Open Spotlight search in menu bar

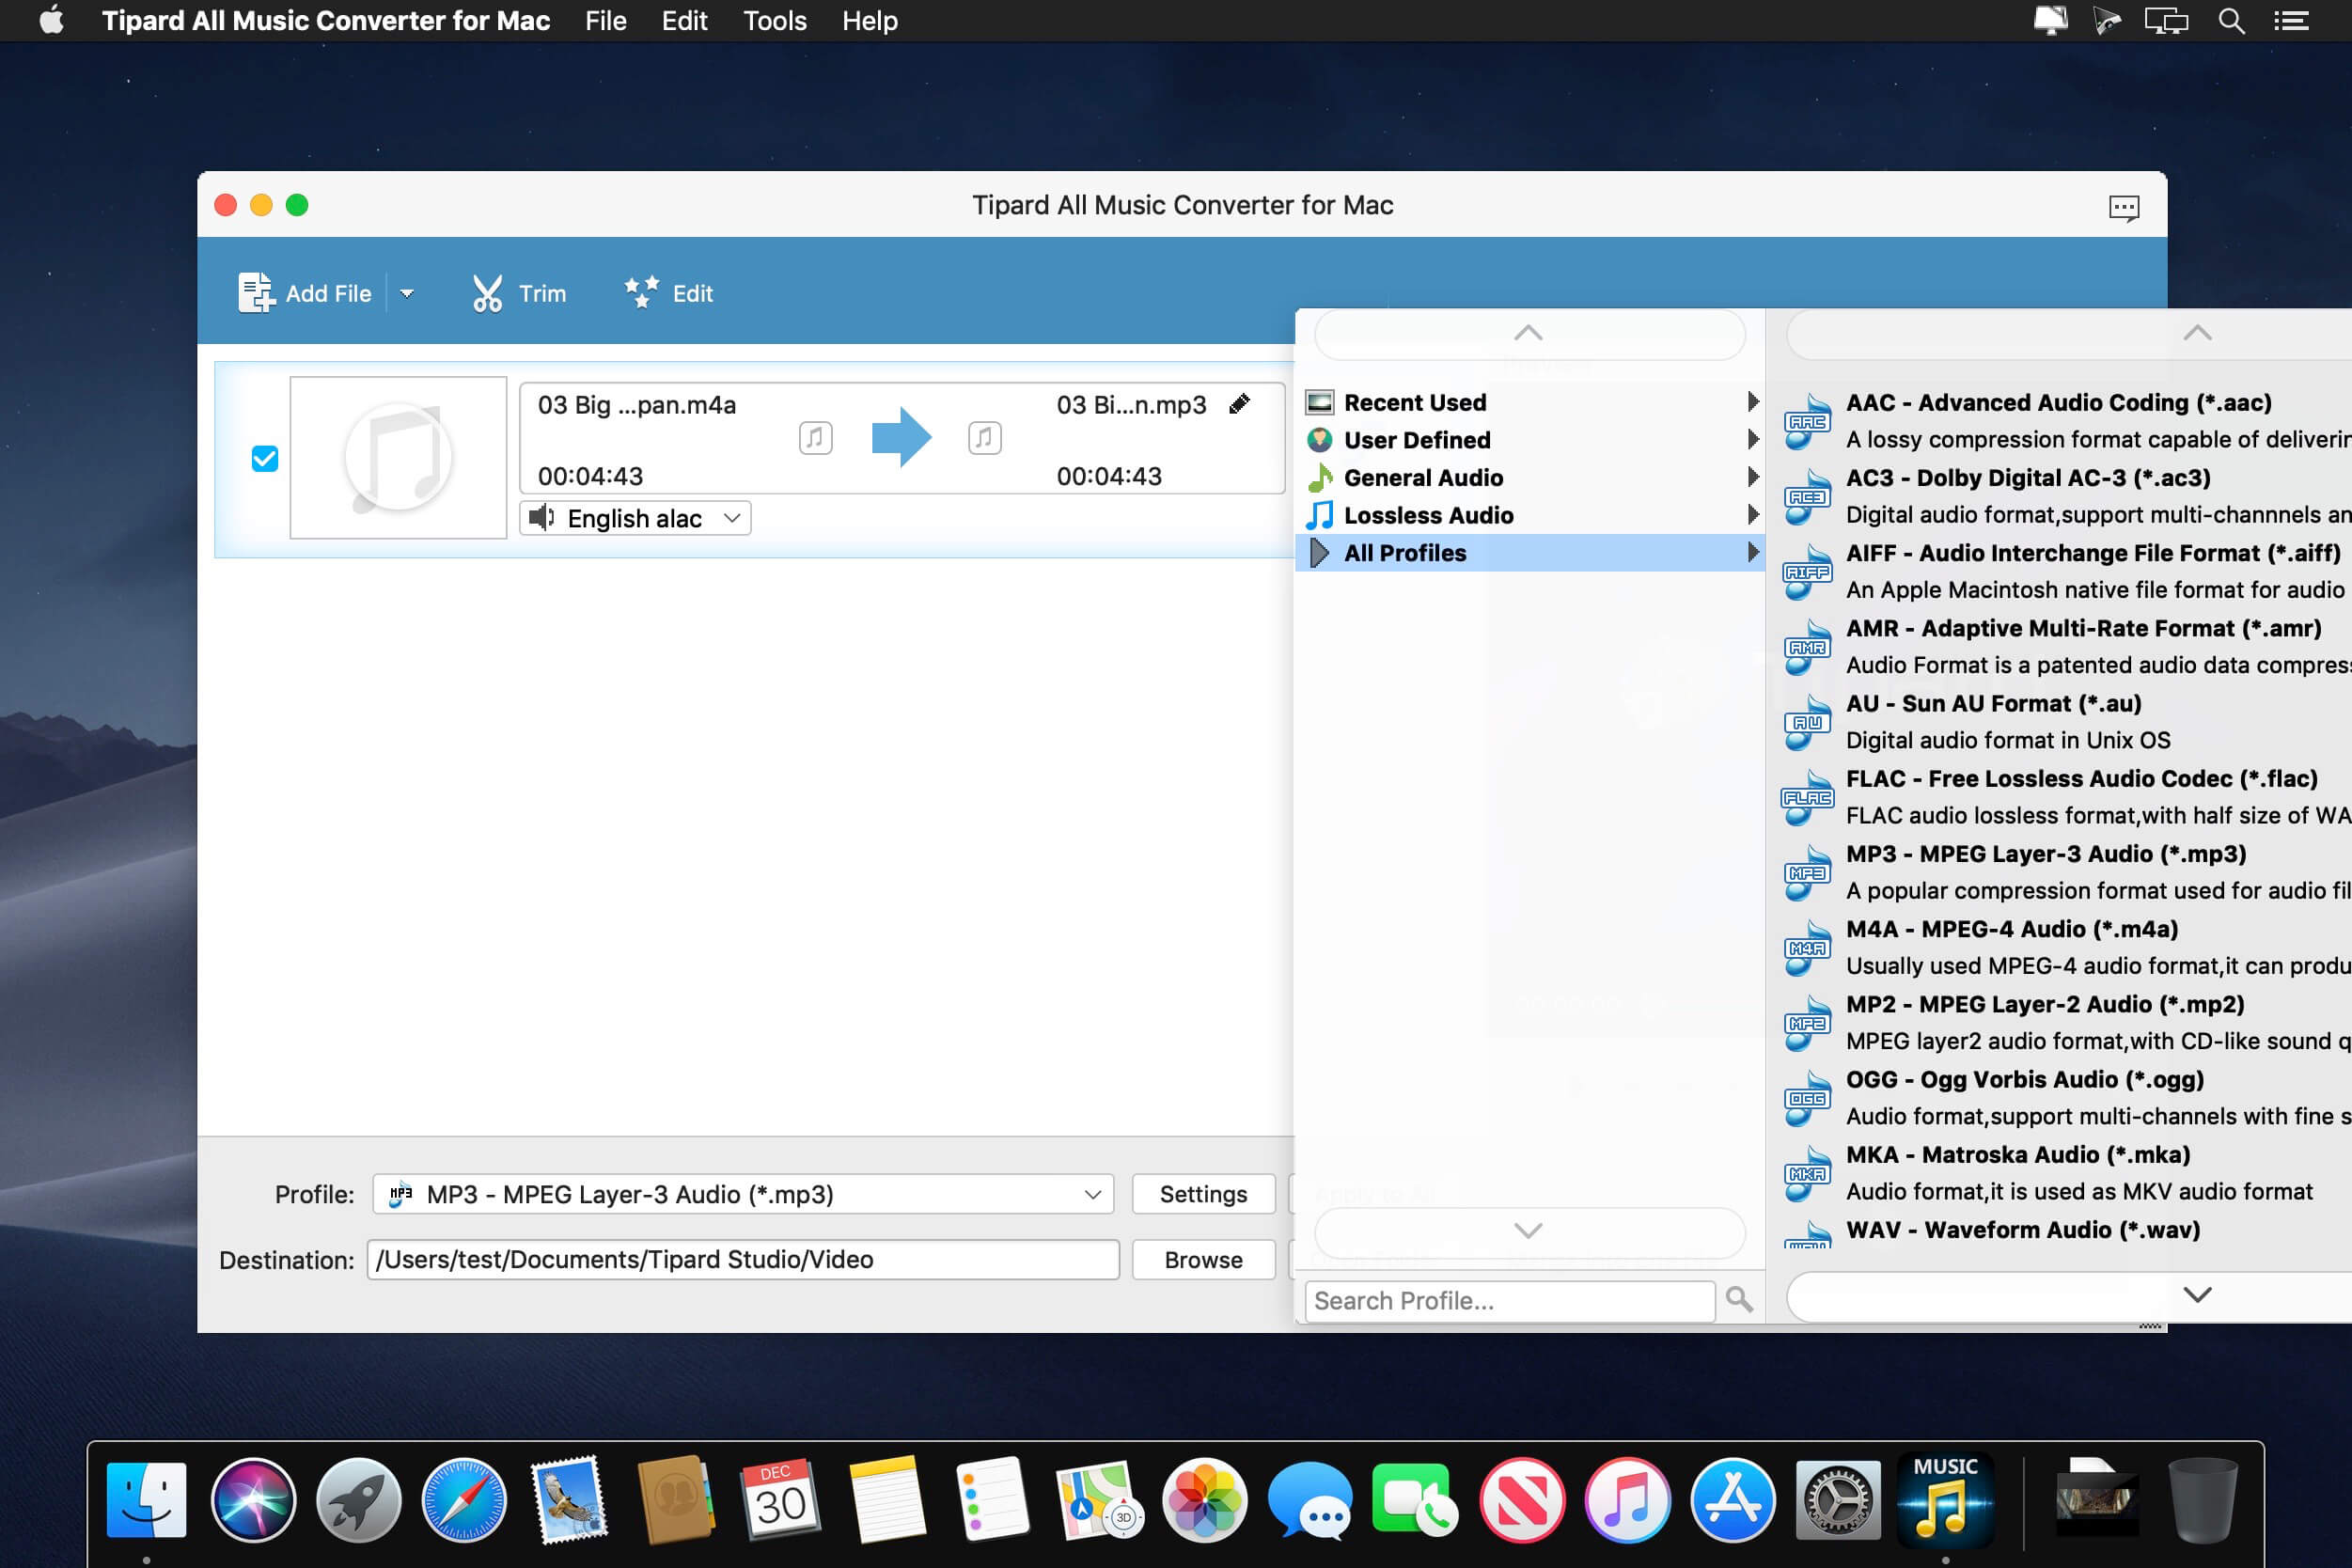click(x=2231, y=20)
